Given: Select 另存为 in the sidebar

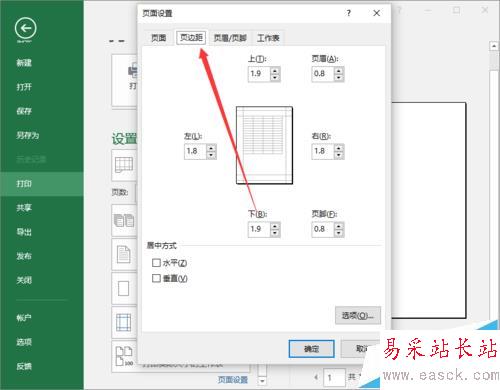Looking at the screenshot, I should click(x=28, y=135).
